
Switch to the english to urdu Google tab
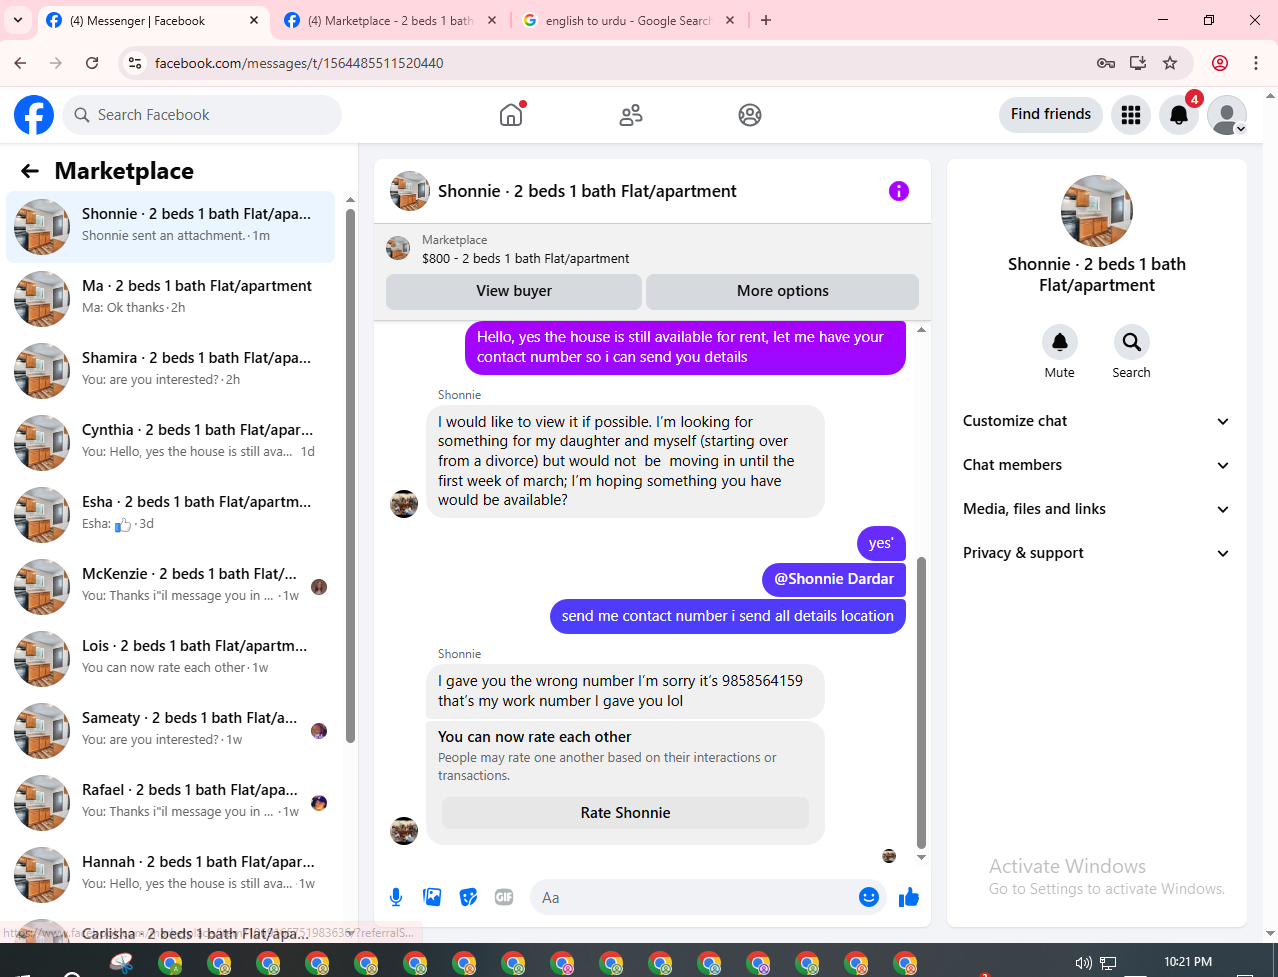[628, 20]
